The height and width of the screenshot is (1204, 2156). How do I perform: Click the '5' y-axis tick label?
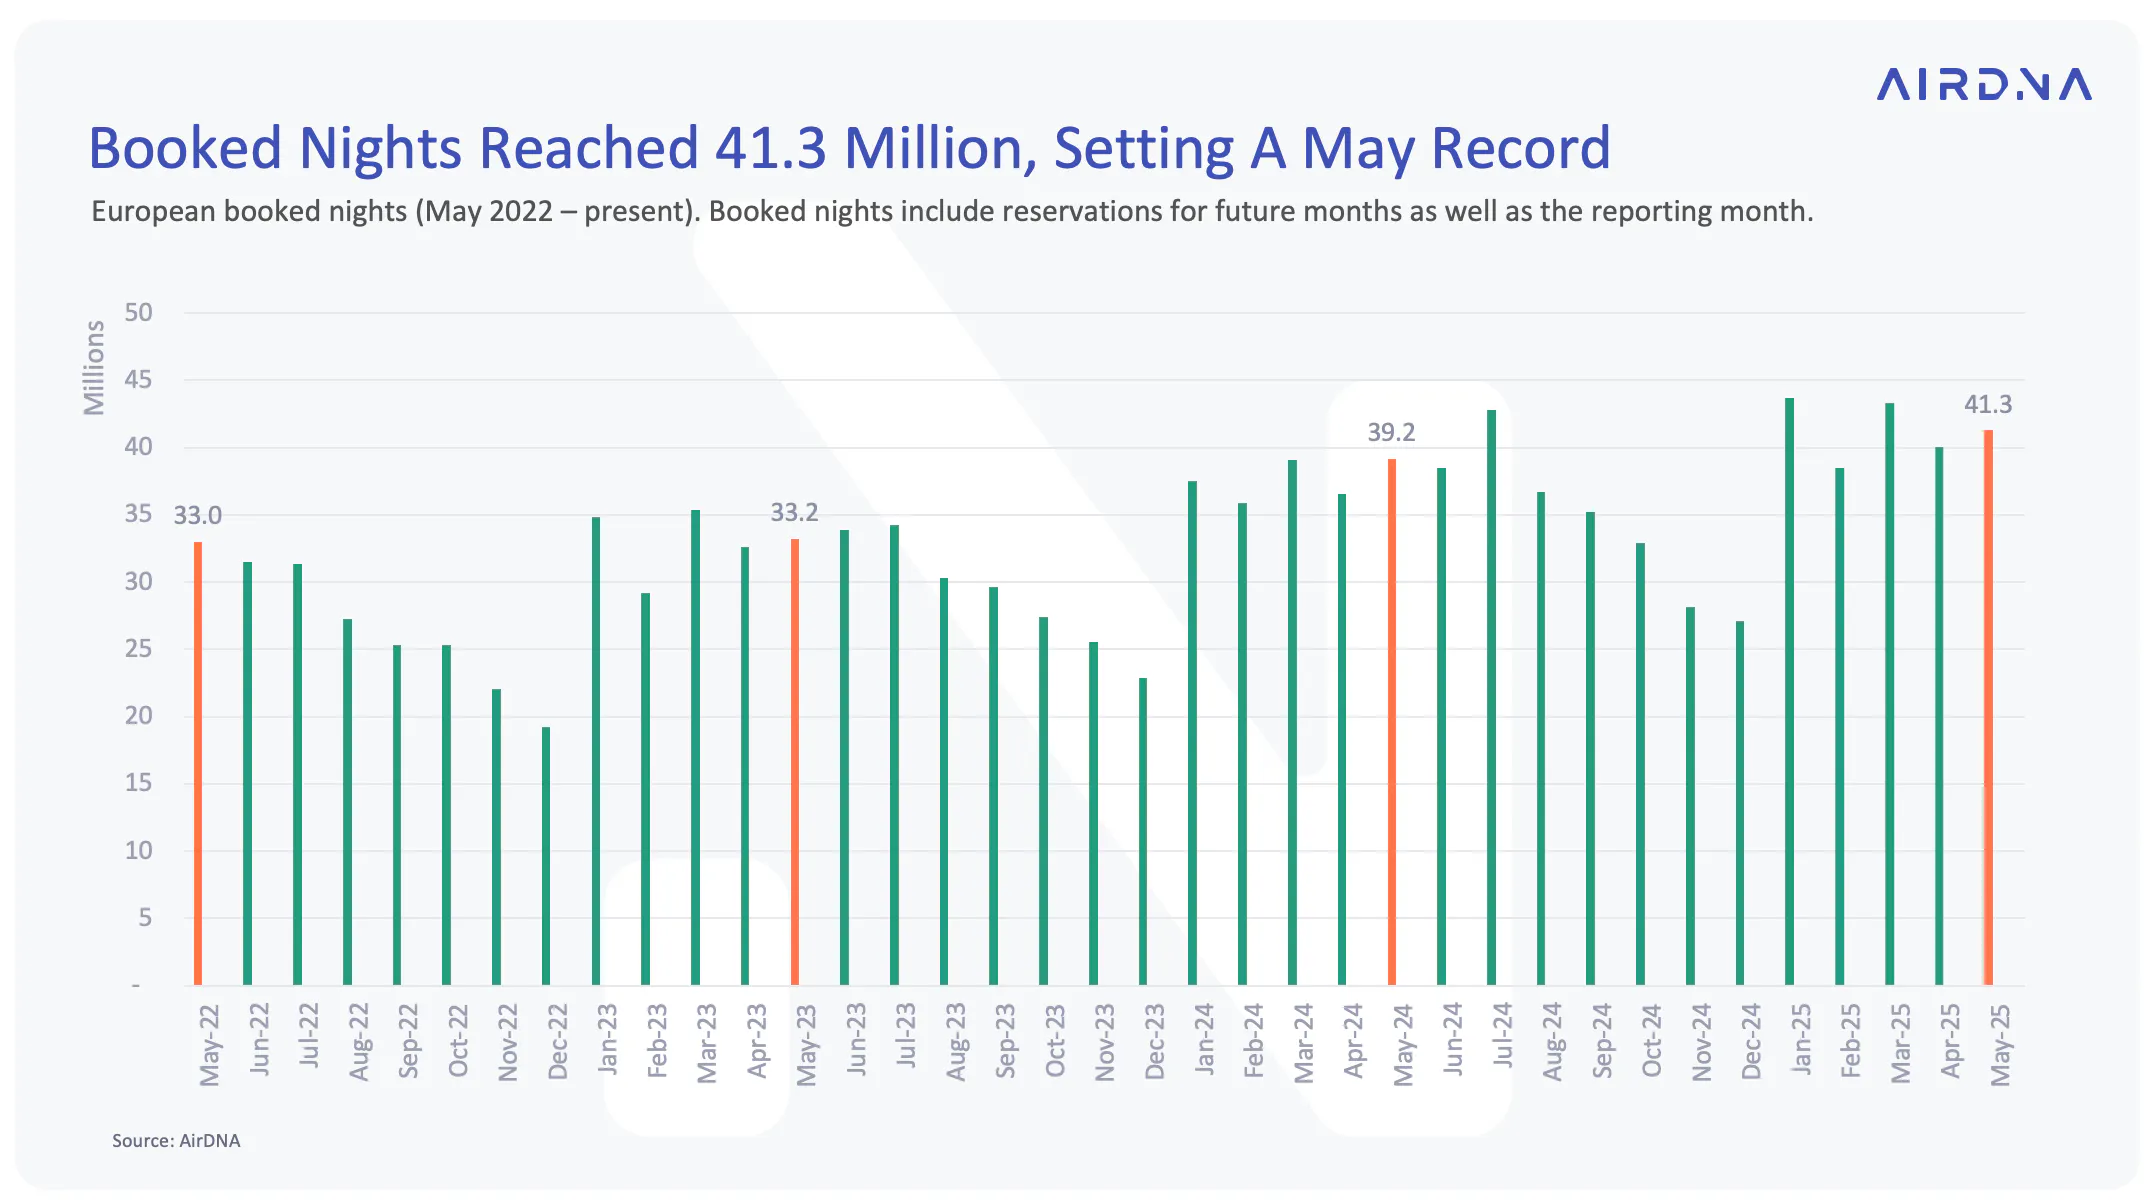click(x=145, y=918)
